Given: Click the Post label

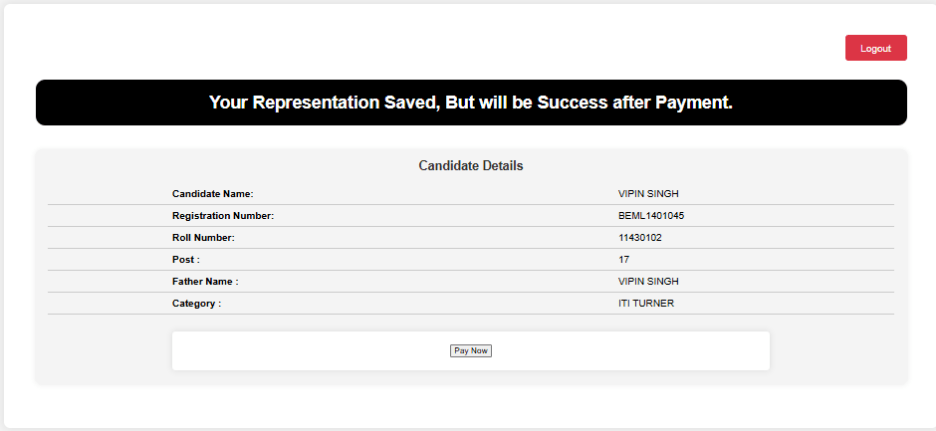Looking at the screenshot, I should (x=186, y=260).
